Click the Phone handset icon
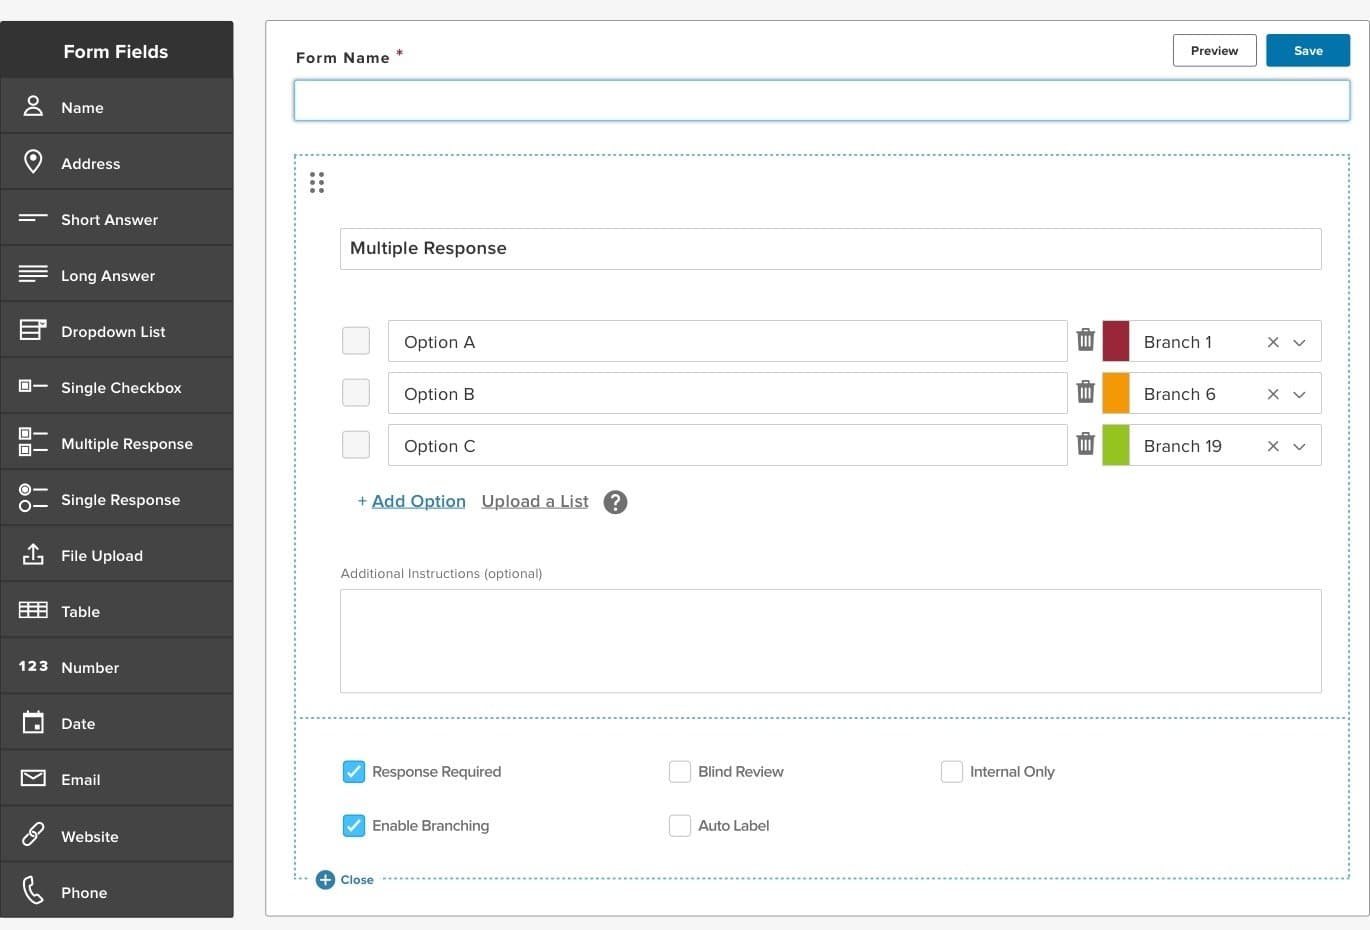The width and height of the screenshot is (1370, 930). [33, 890]
